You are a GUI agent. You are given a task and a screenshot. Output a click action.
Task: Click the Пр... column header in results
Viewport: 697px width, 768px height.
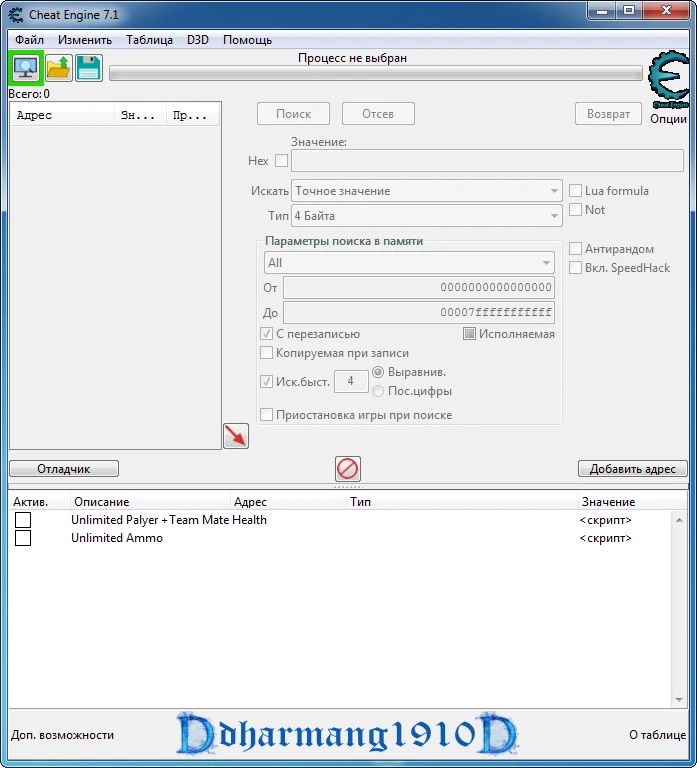[x=193, y=115]
